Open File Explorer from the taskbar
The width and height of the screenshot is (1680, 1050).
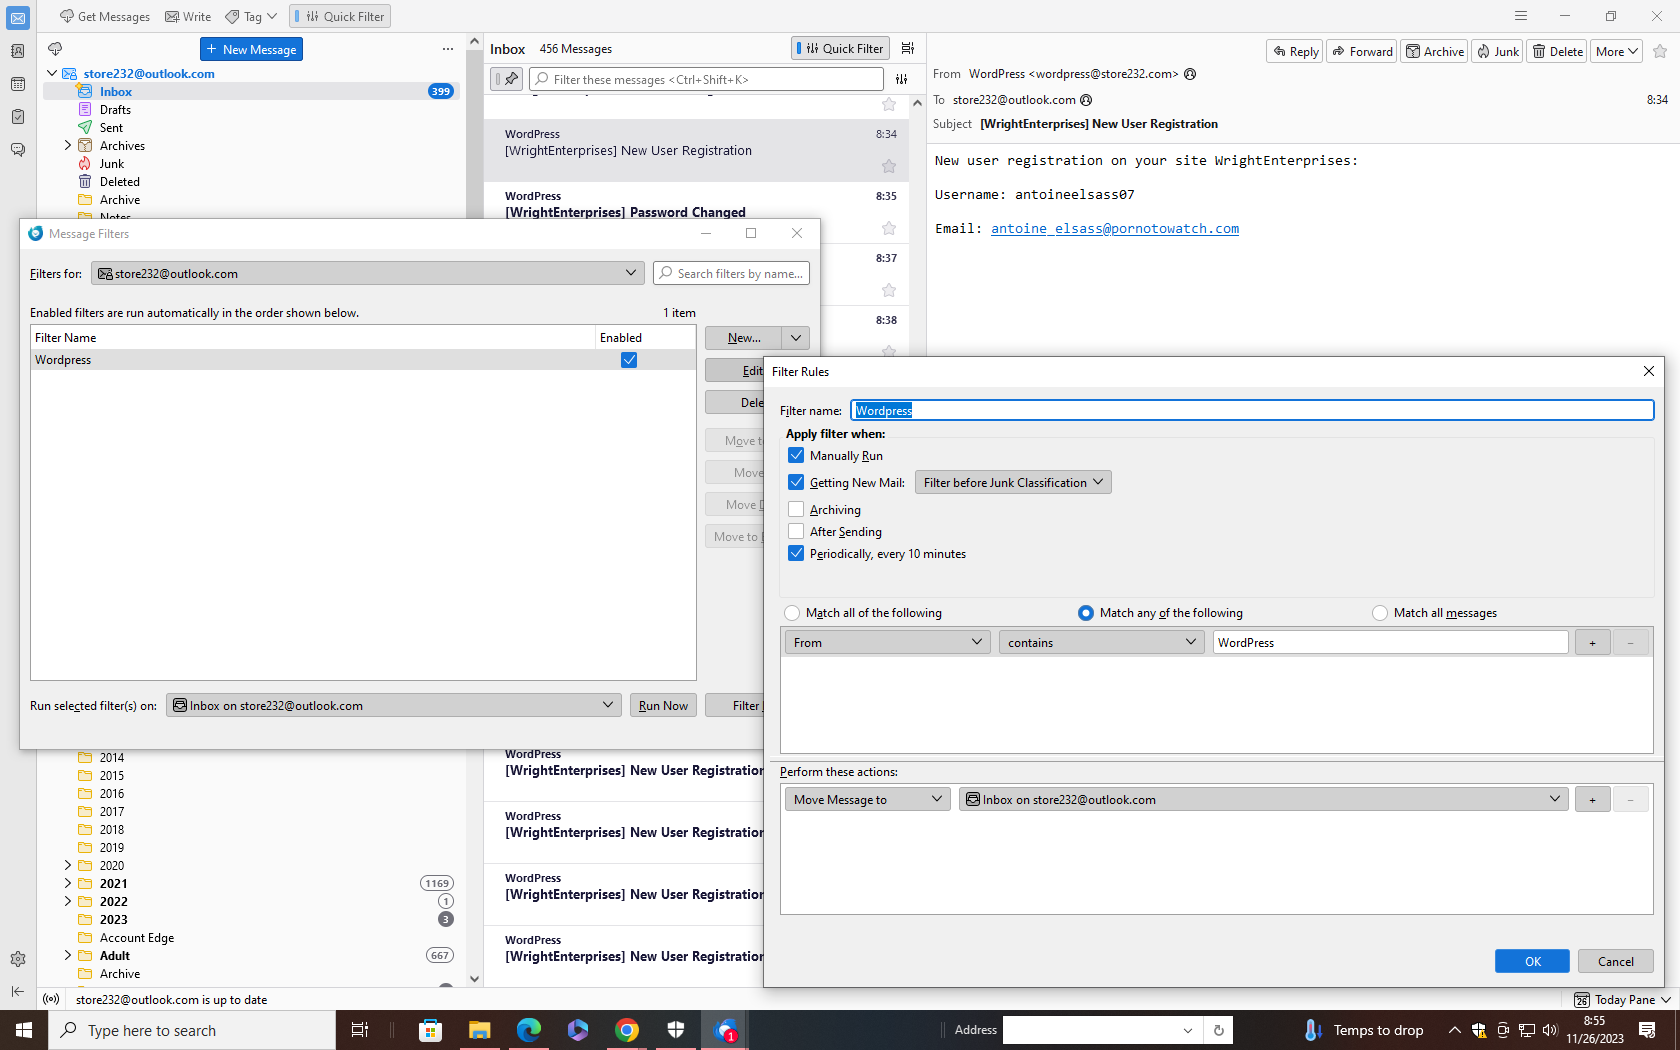[480, 1030]
